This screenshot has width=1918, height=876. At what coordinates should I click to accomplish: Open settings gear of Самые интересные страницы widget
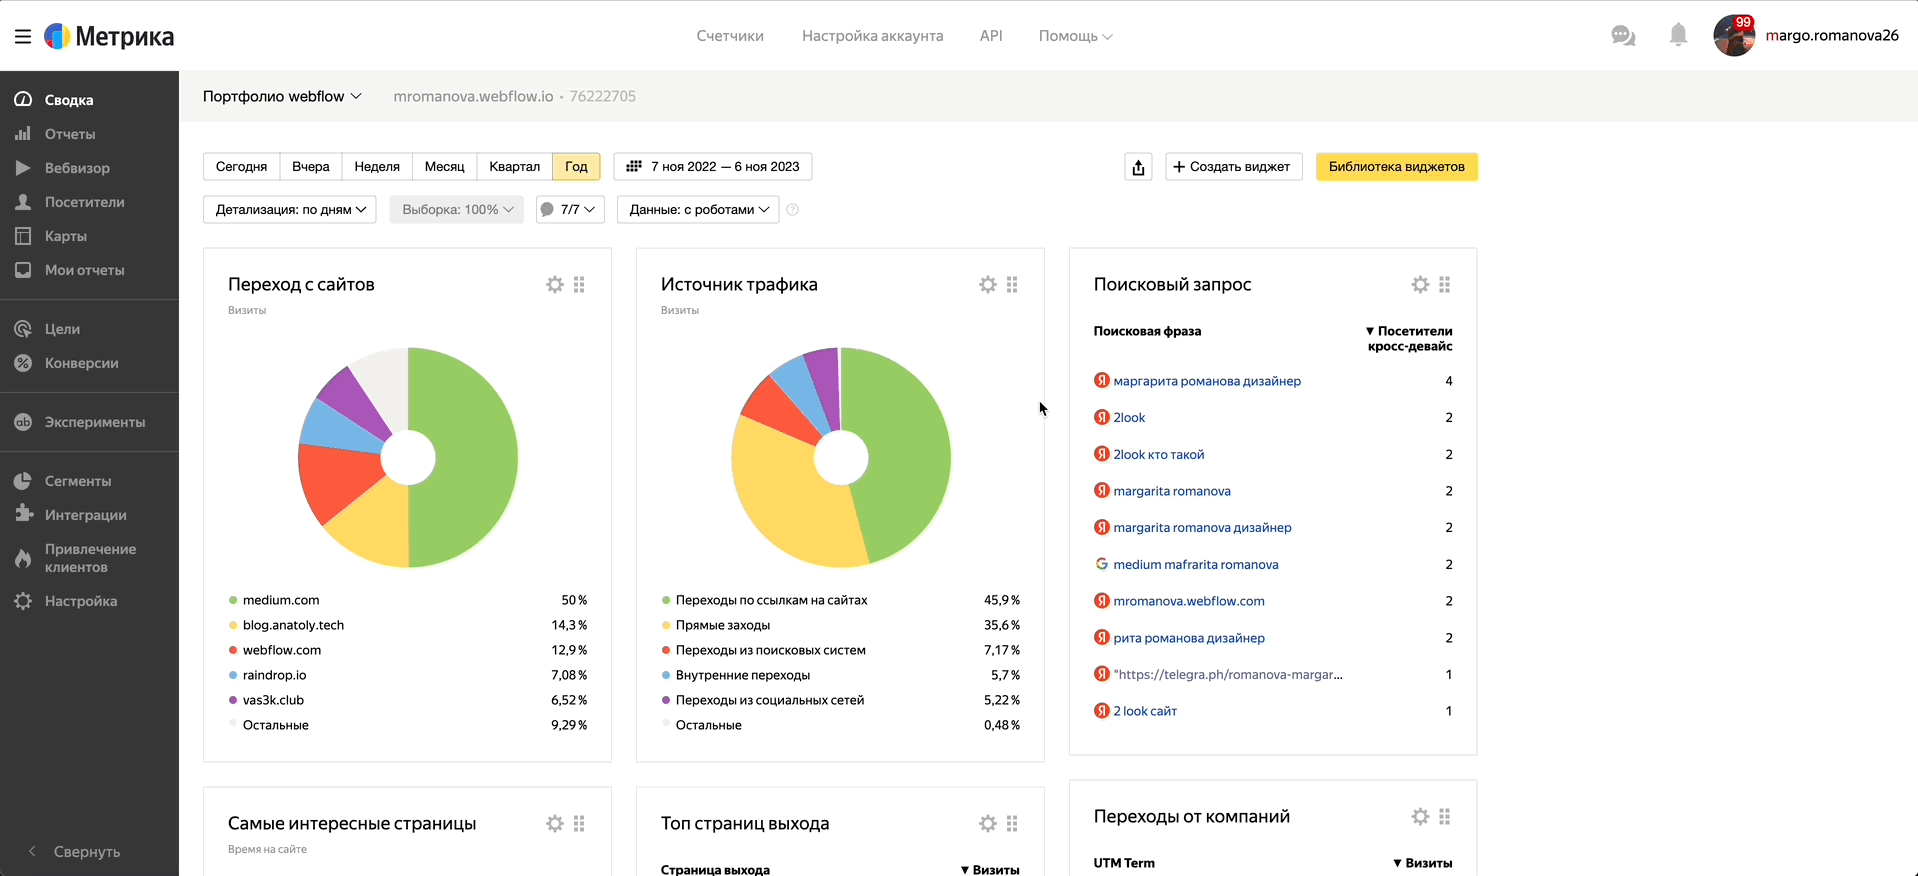tap(555, 824)
